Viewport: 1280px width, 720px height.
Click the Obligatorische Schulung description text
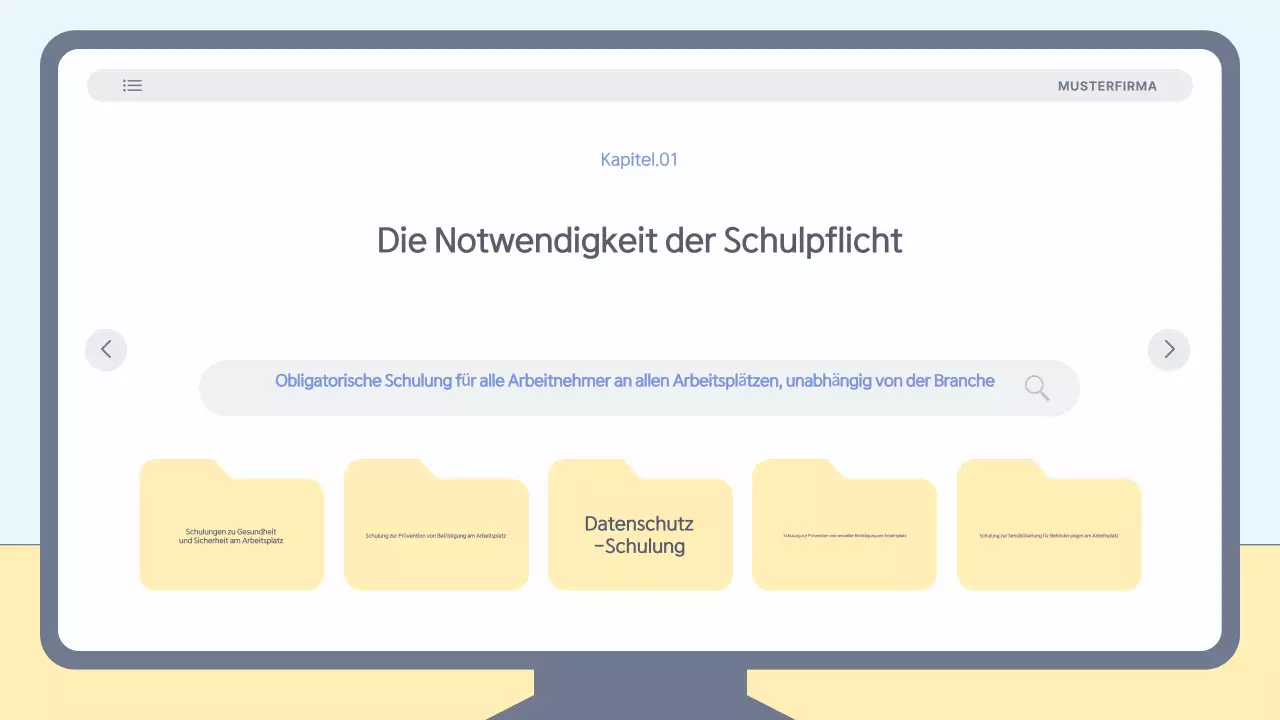click(x=634, y=381)
